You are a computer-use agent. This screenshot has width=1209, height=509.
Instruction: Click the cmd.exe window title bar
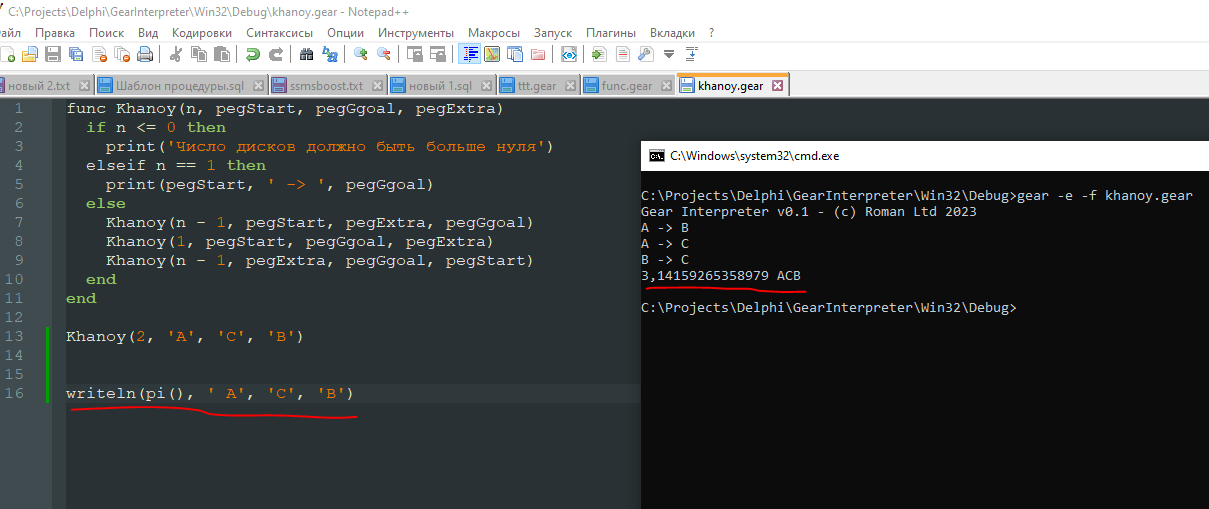900,155
